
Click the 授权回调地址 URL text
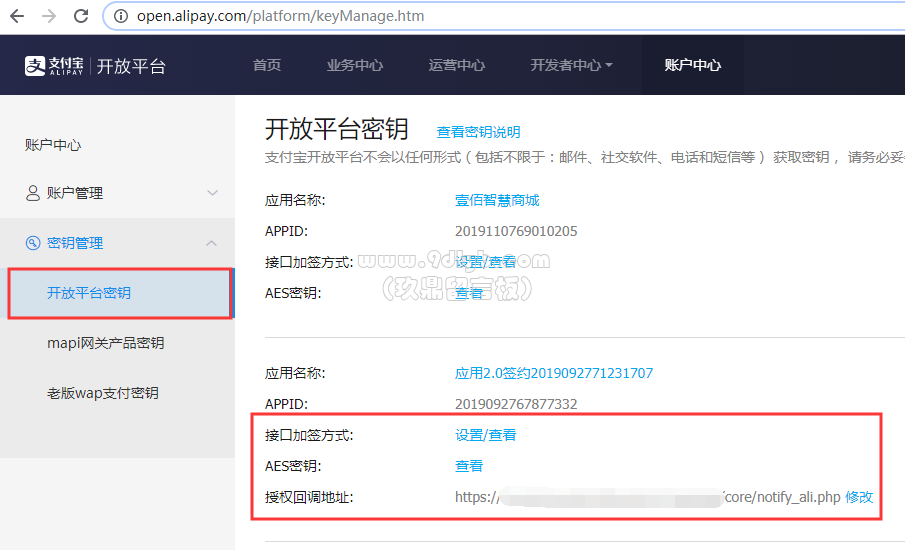648,497
